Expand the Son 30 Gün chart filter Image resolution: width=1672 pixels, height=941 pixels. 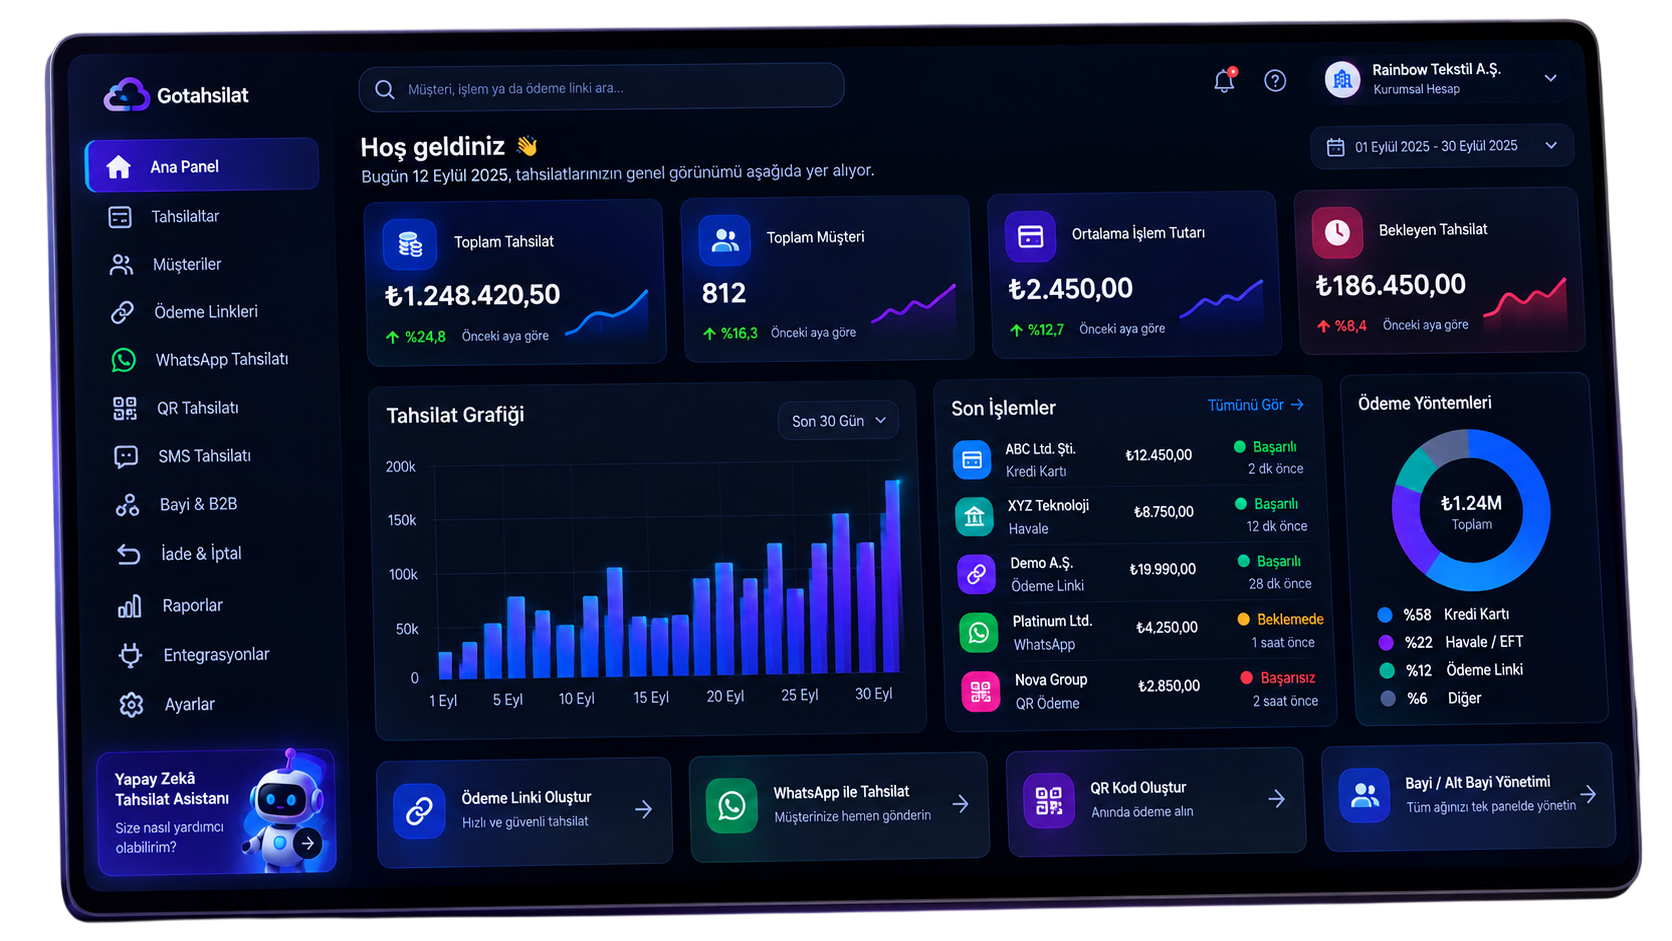pyautogui.click(x=838, y=421)
